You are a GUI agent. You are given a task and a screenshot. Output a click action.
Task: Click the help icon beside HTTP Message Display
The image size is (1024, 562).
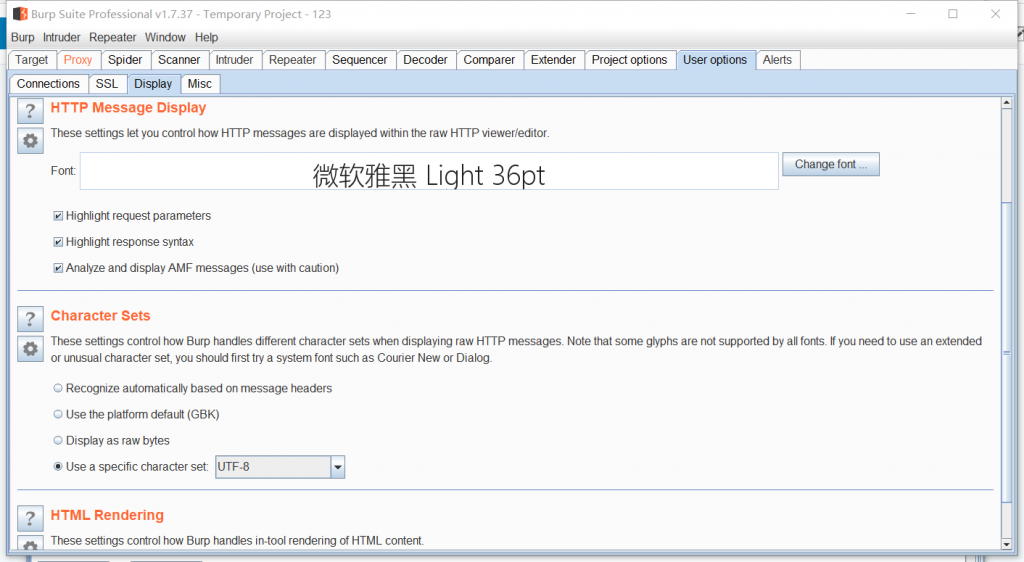point(30,111)
